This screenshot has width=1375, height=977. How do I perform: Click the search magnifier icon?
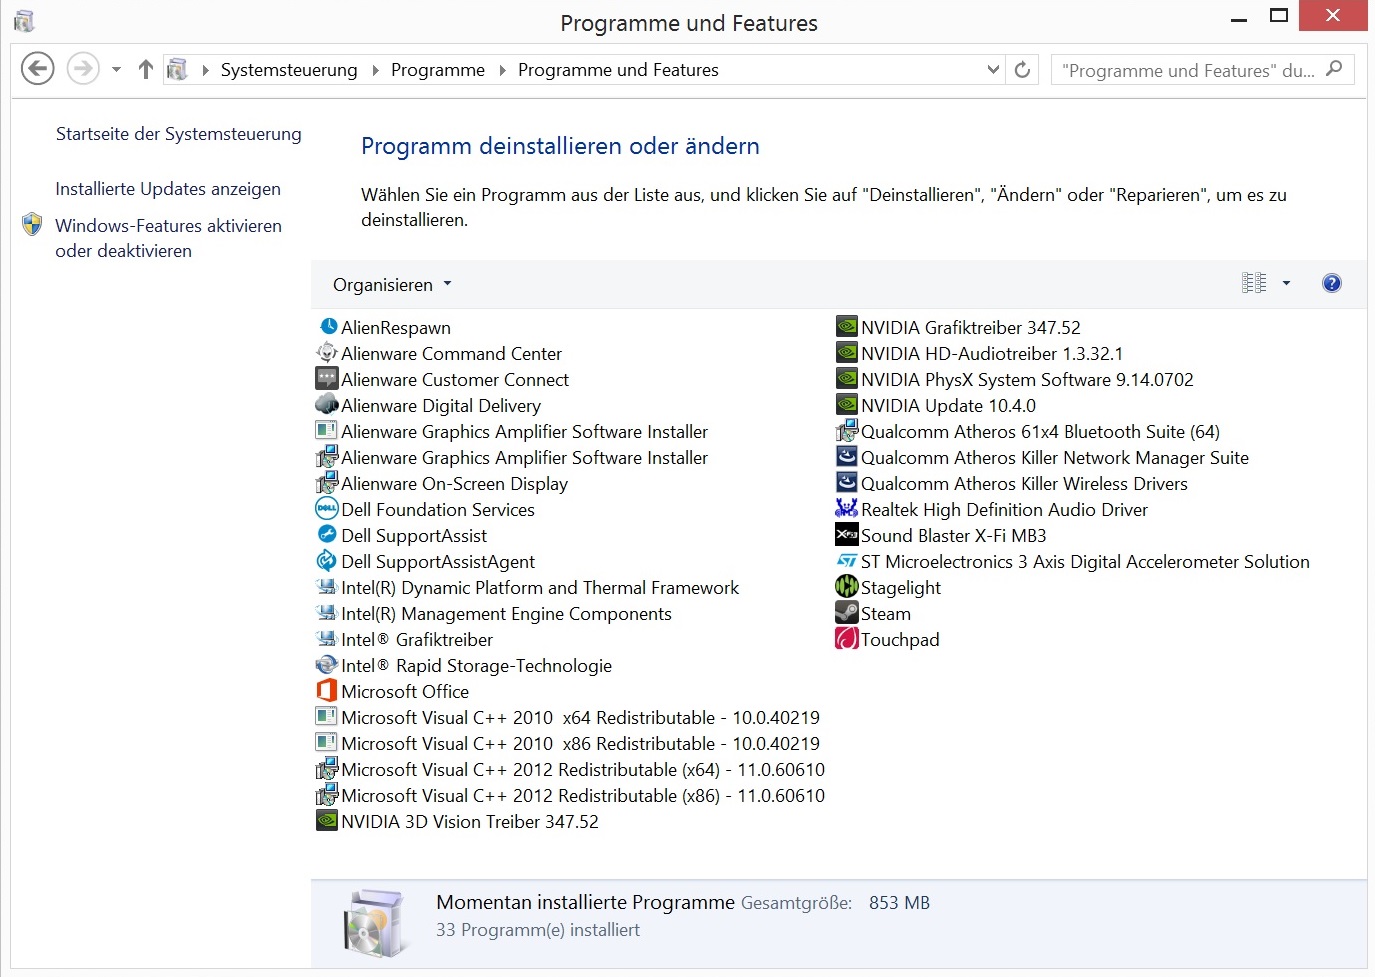1334,69
